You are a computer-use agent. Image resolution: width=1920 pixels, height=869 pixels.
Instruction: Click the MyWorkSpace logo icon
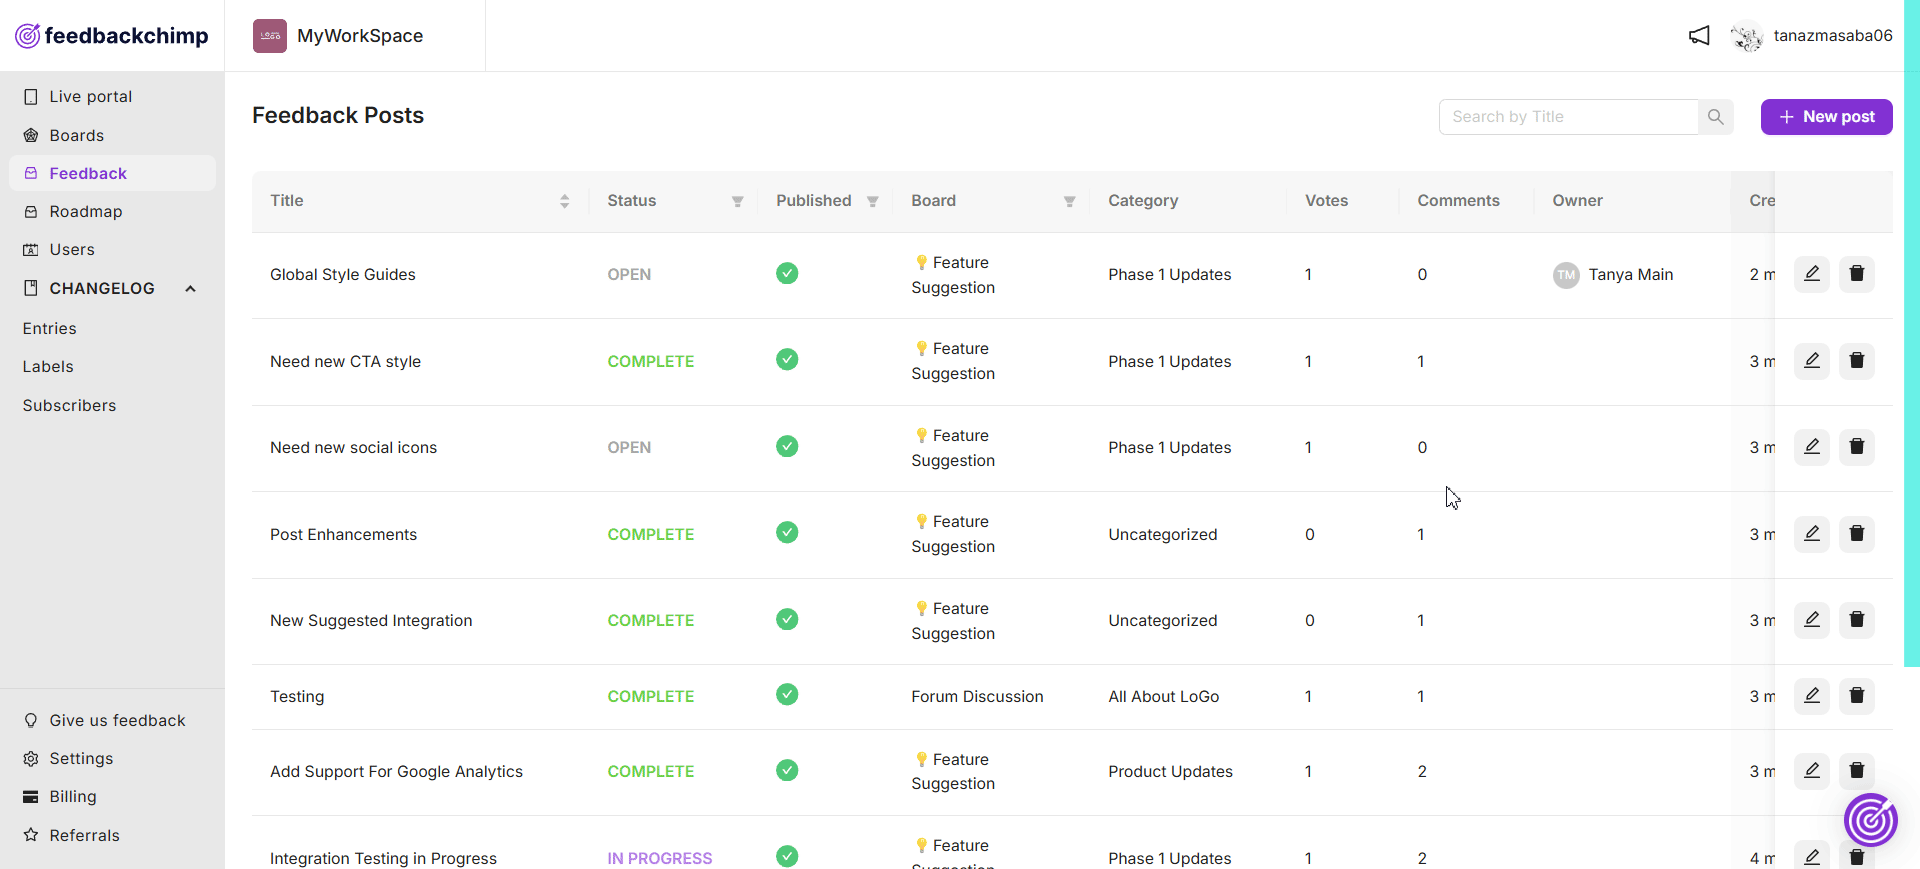(x=270, y=36)
